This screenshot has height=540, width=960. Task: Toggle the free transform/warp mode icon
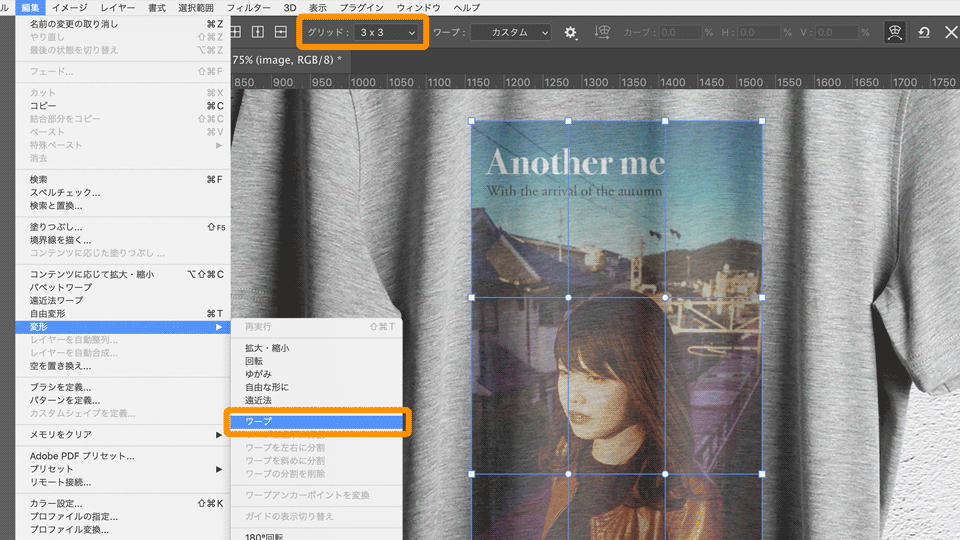point(894,32)
